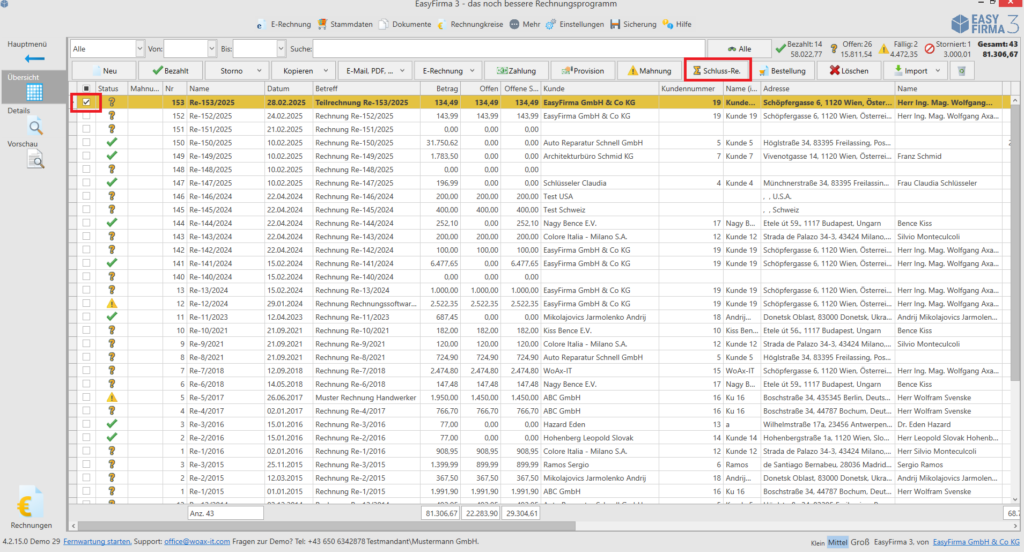Open the Details magnifier view
1024x552 pixels.
[x=35, y=127]
